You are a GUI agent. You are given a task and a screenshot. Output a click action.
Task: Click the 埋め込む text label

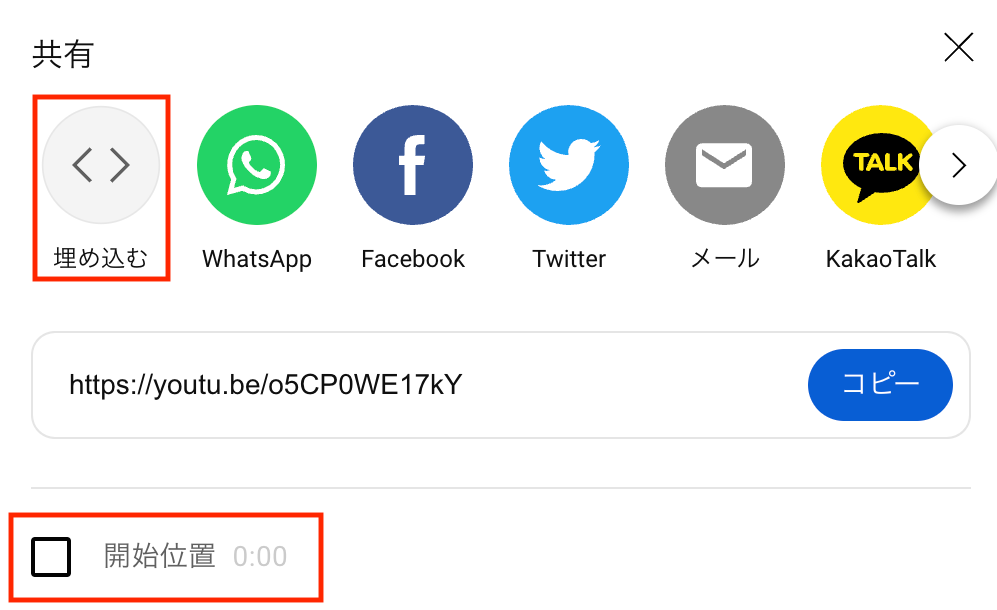click(101, 258)
